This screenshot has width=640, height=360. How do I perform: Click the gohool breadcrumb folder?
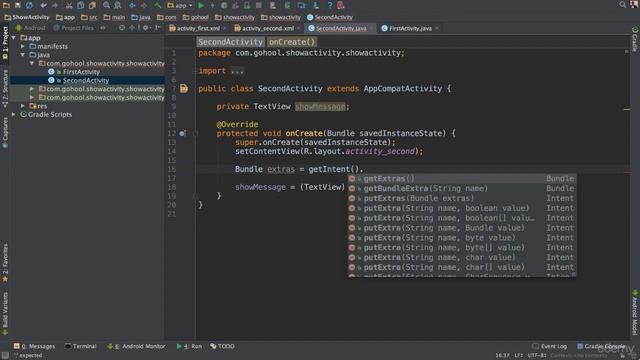click(196, 17)
